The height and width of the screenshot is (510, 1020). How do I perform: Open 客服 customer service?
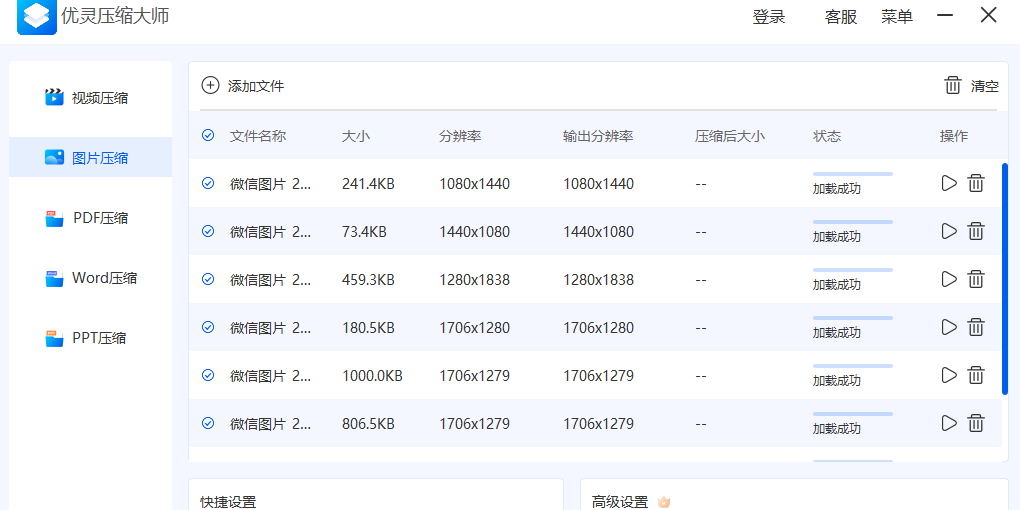click(x=840, y=17)
